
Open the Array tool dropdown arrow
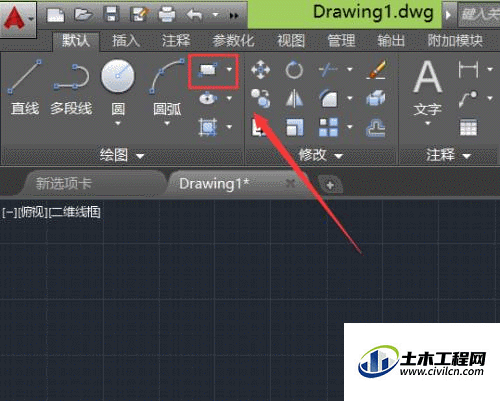(350, 127)
